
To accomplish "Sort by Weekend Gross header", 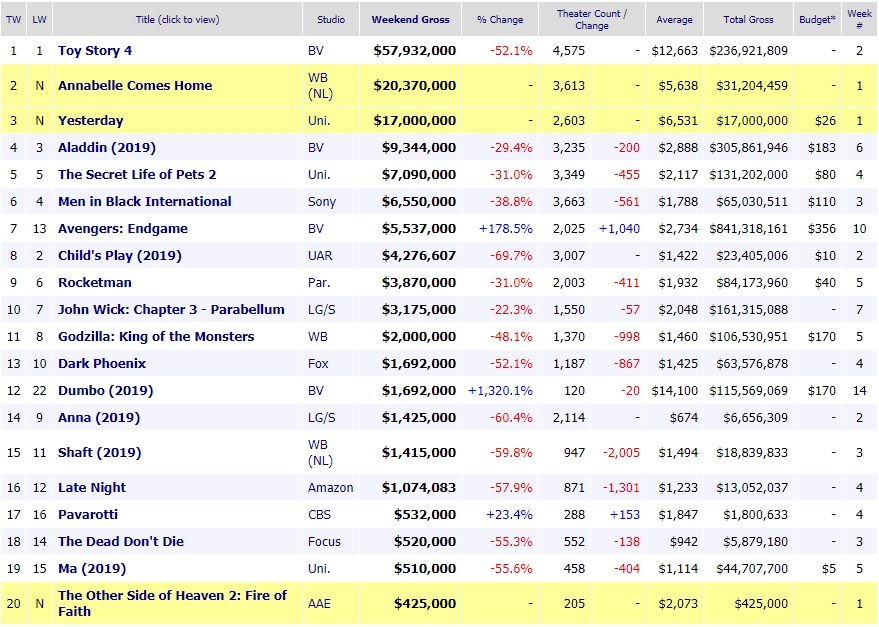I will pyautogui.click(x=410, y=20).
